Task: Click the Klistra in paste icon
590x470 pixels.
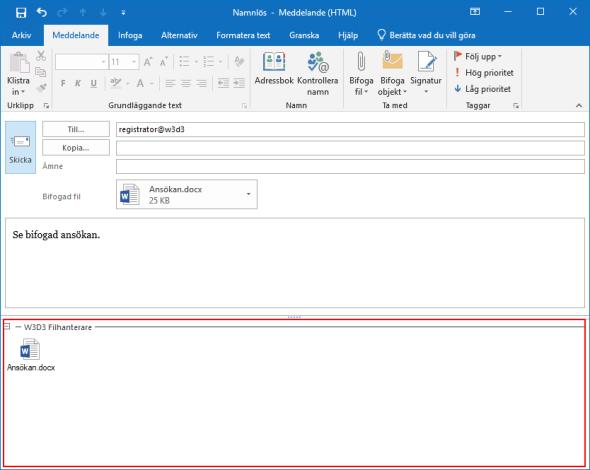Action: 19,62
